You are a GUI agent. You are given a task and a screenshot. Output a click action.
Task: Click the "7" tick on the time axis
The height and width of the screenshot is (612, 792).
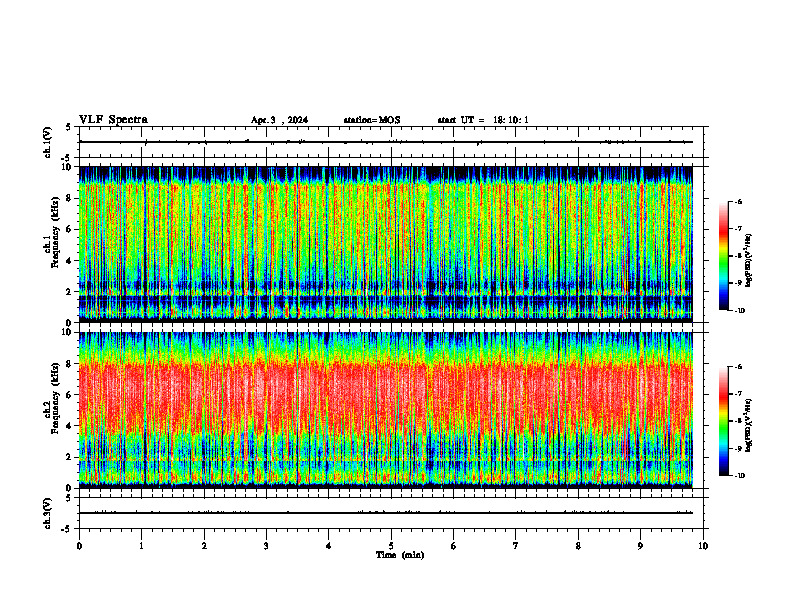[x=516, y=546]
